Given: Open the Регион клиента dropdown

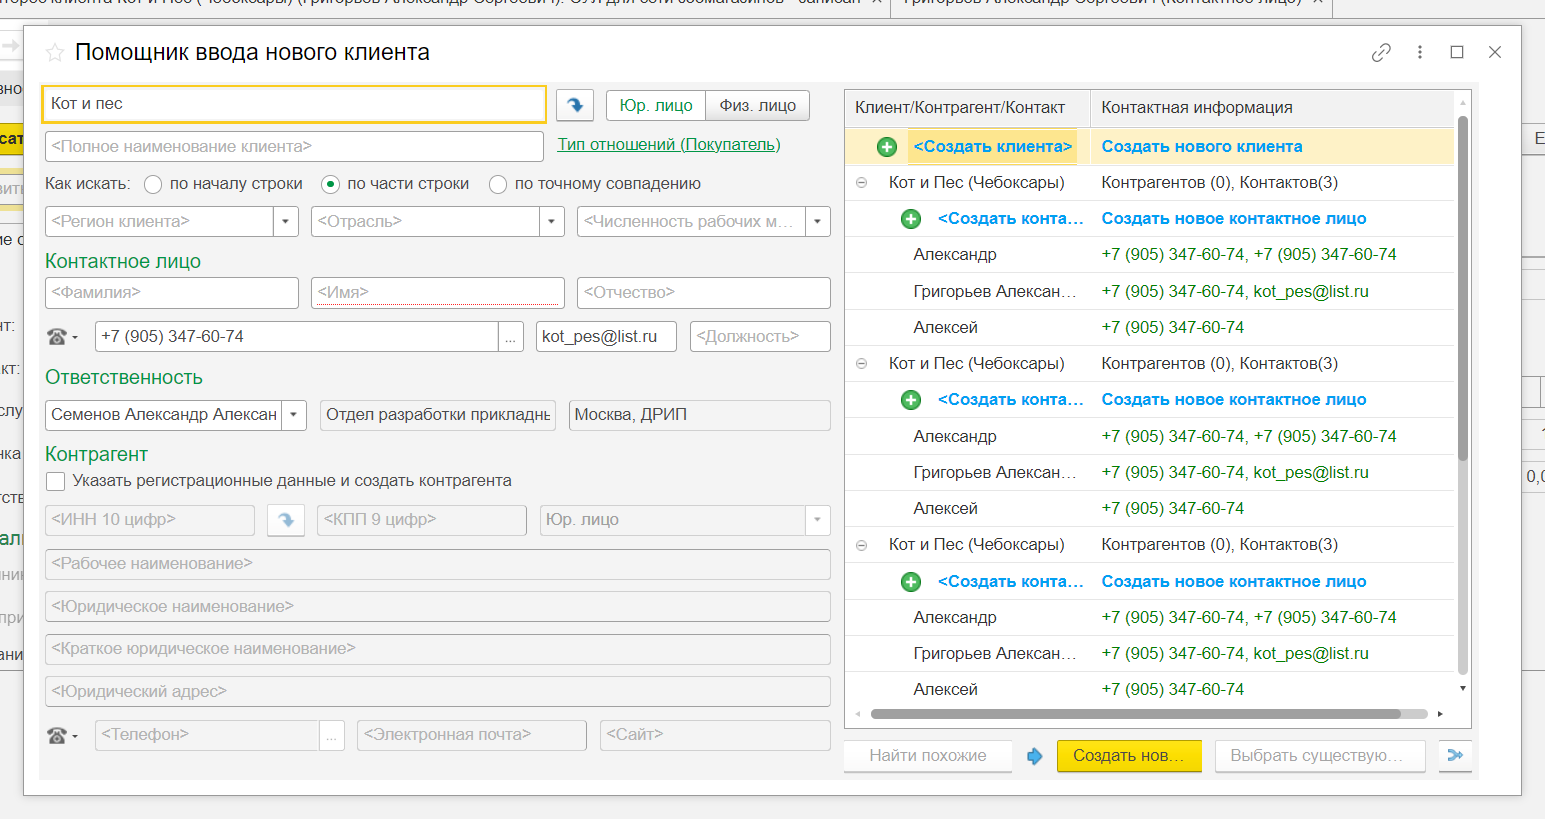Looking at the screenshot, I should click(x=286, y=222).
